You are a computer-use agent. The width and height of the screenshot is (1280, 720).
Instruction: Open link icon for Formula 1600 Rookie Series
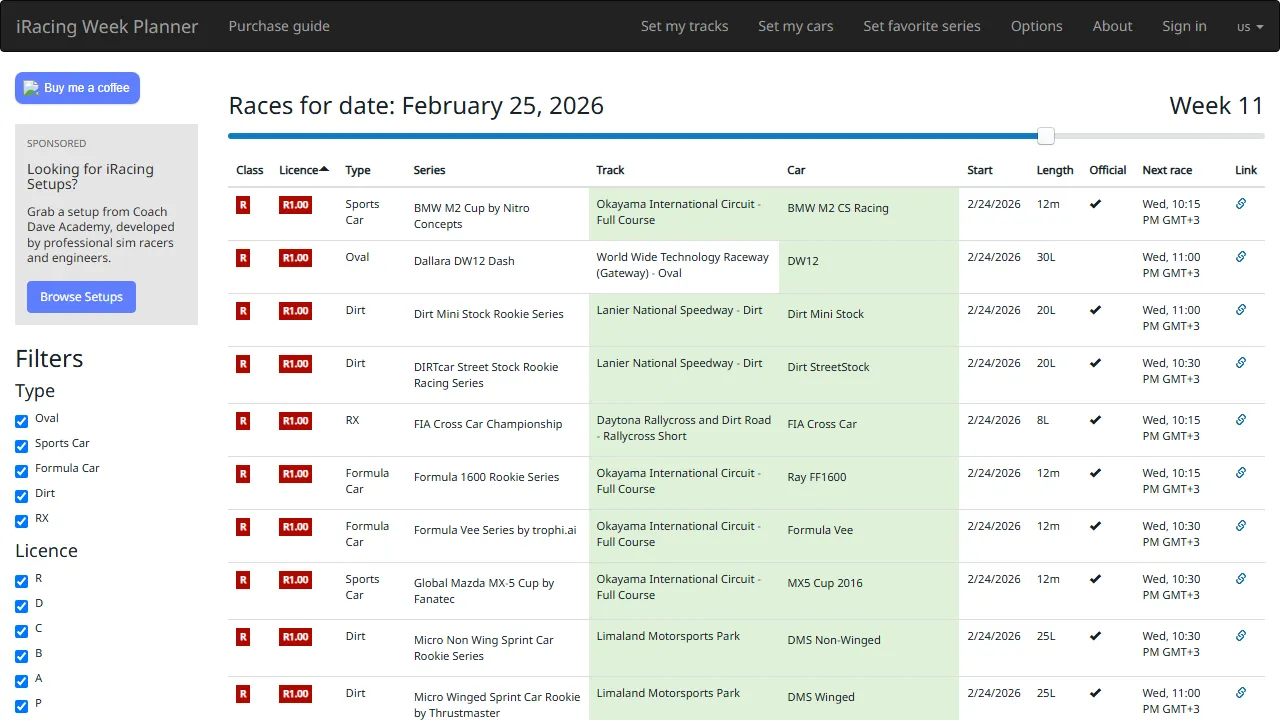tap(1241, 473)
